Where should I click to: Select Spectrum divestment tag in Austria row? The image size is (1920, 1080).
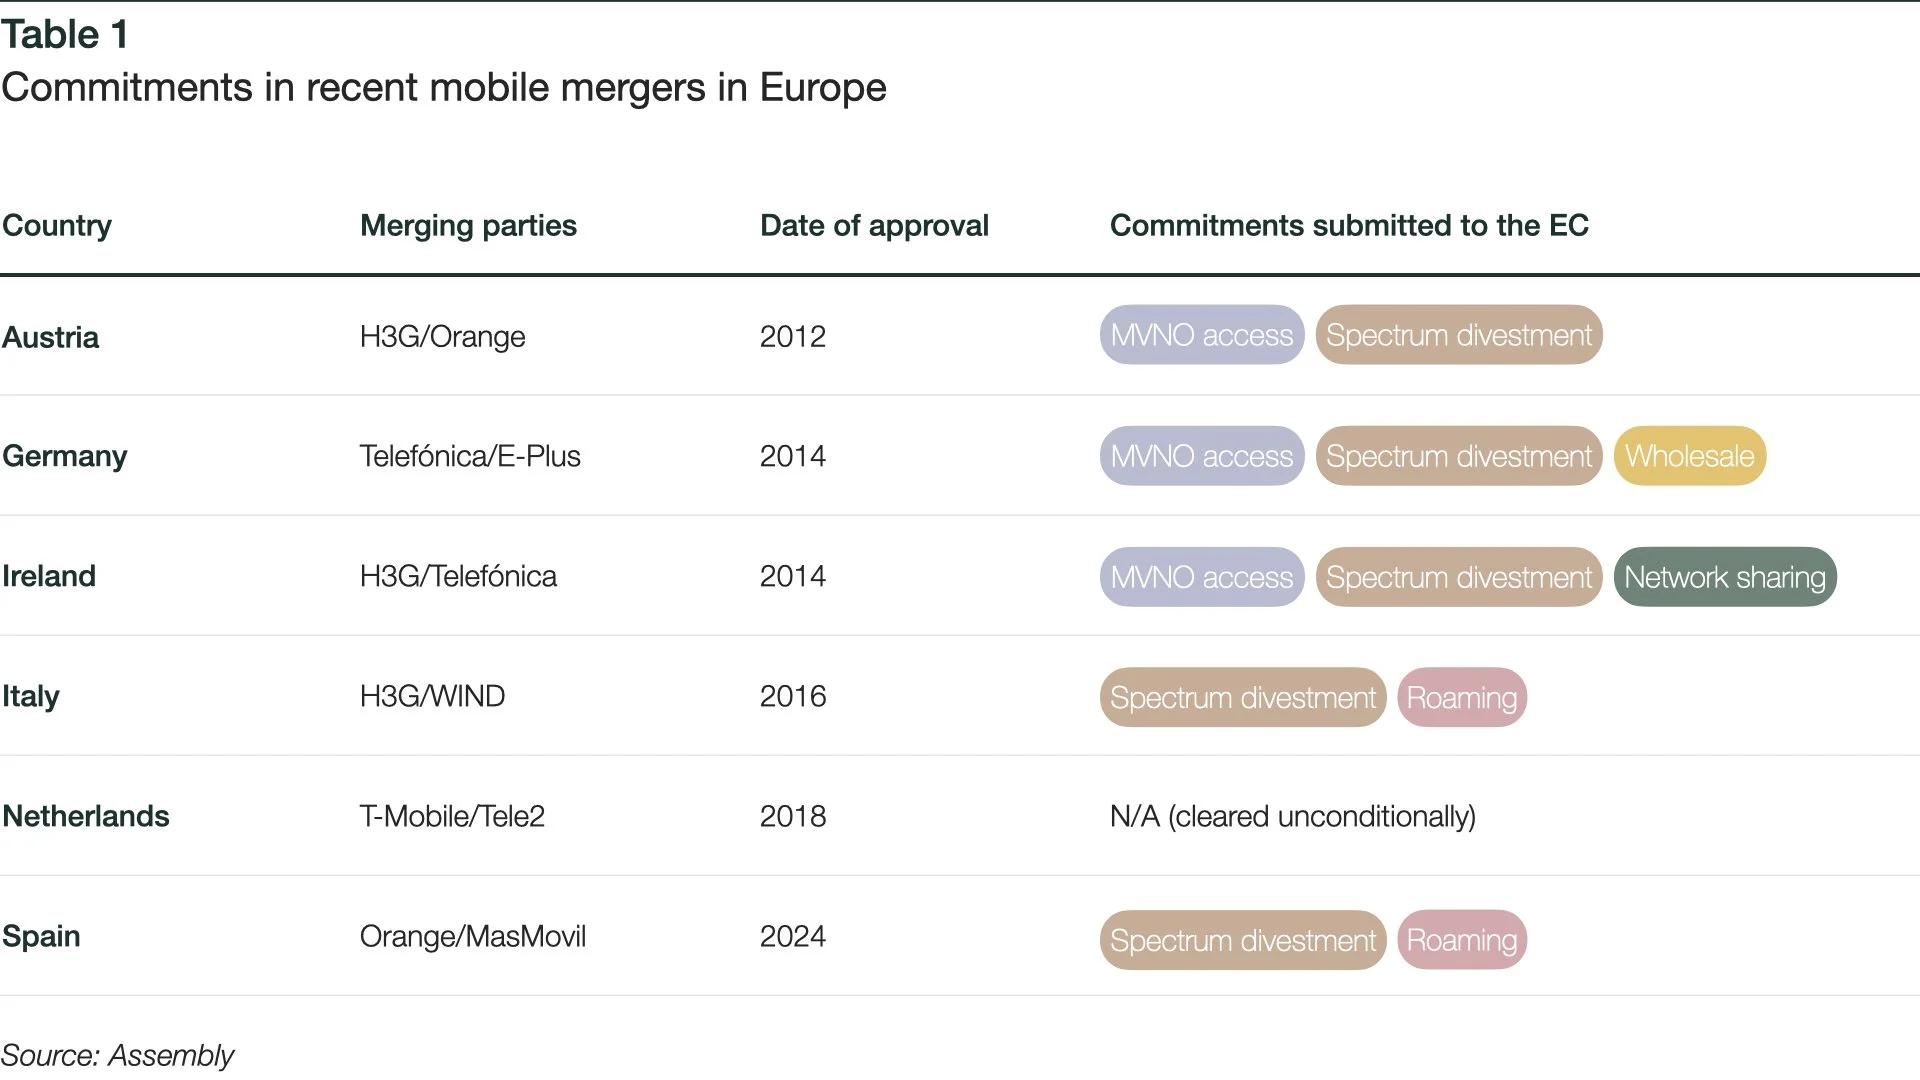click(x=1459, y=335)
